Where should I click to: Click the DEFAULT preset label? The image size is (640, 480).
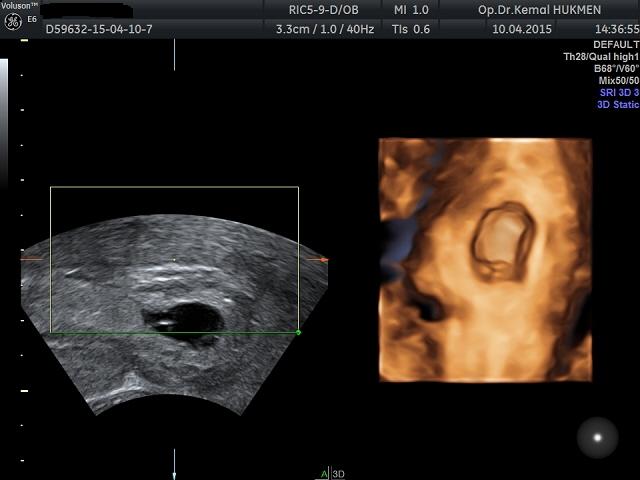point(616,44)
